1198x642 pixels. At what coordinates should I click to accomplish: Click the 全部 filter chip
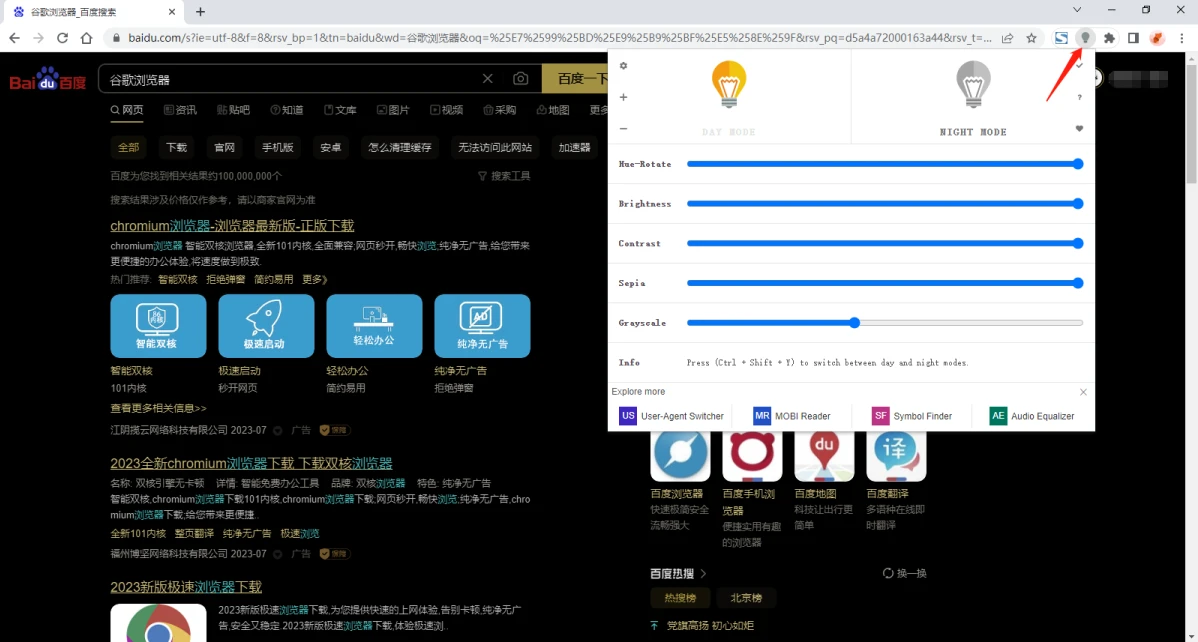pos(129,148)
